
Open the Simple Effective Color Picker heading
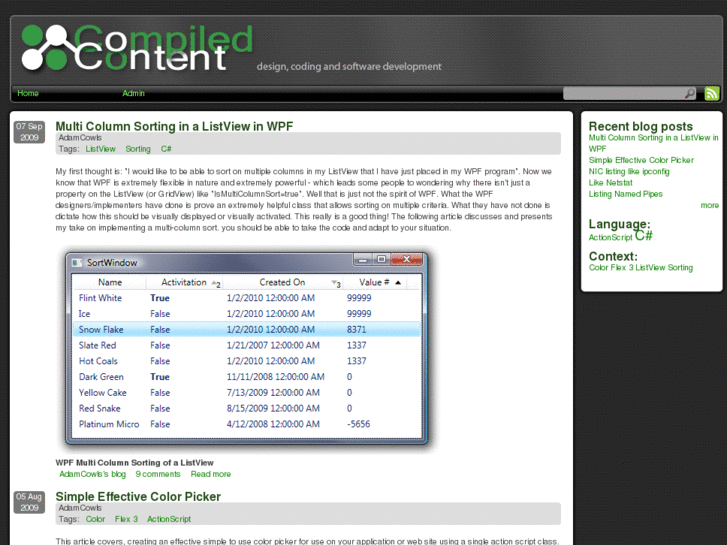click(138, 496)
